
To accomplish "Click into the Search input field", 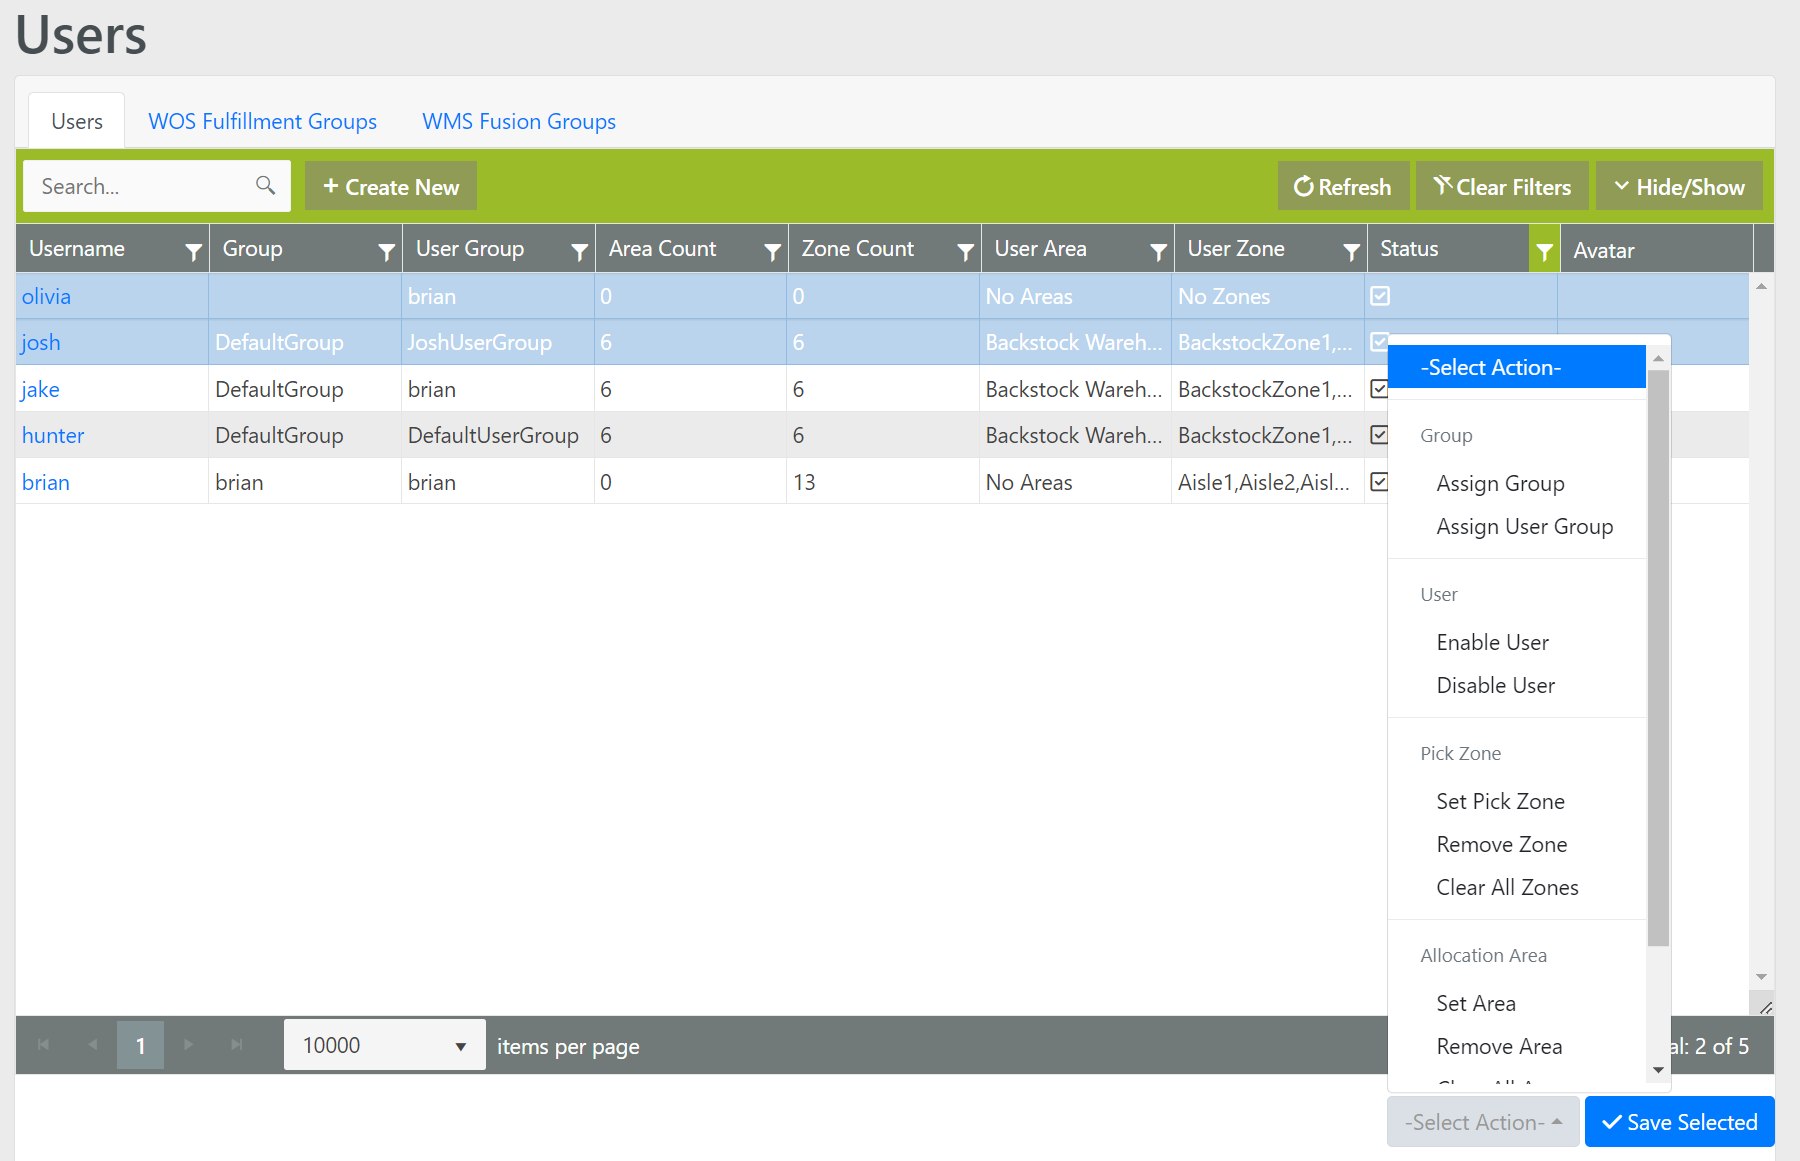I will [140, 186].
